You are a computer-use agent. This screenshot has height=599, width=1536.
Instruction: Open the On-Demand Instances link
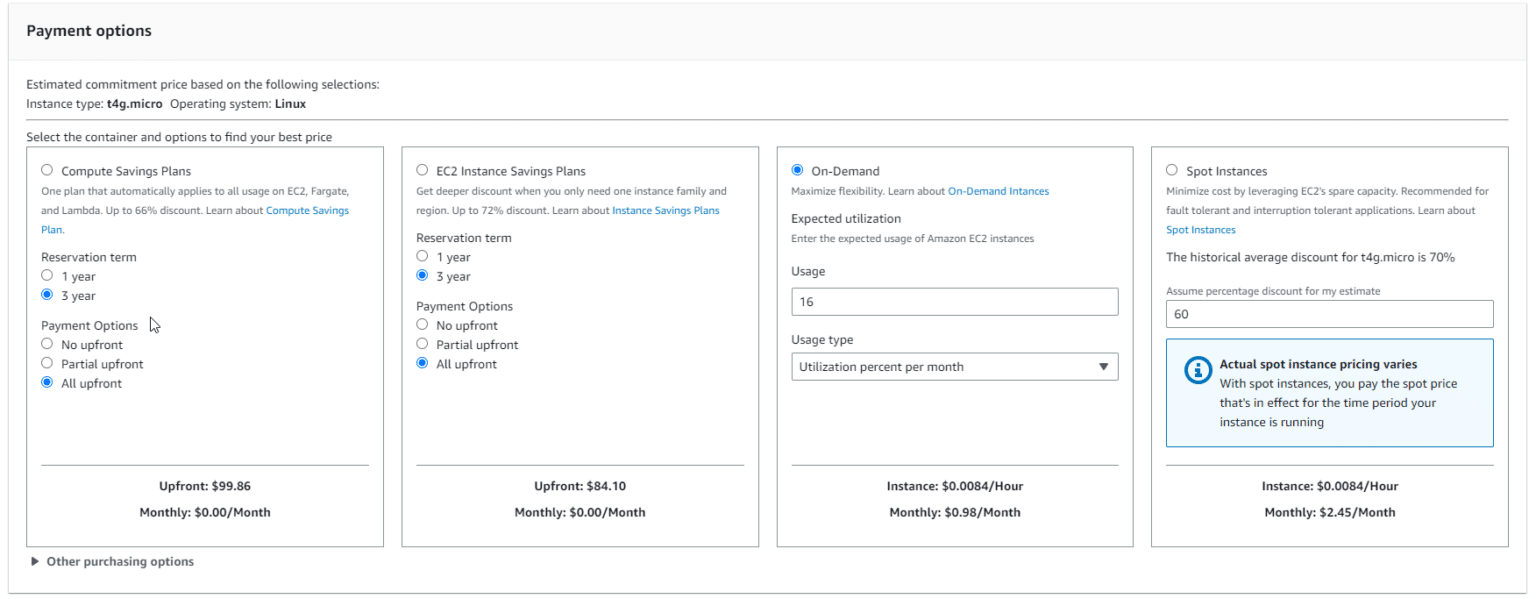[998, 191]
